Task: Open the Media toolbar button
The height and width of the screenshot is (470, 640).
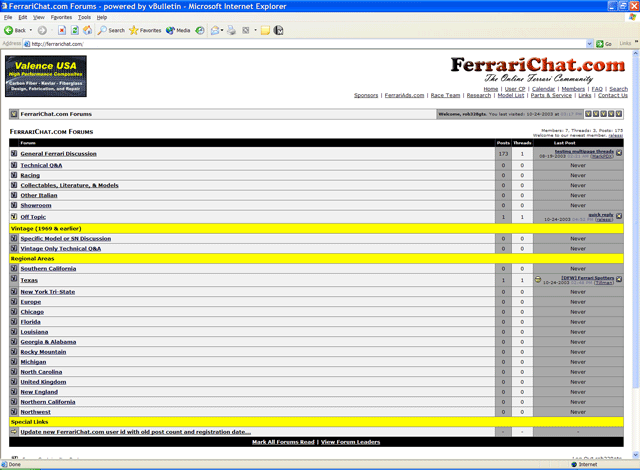Action: [178, 31]
